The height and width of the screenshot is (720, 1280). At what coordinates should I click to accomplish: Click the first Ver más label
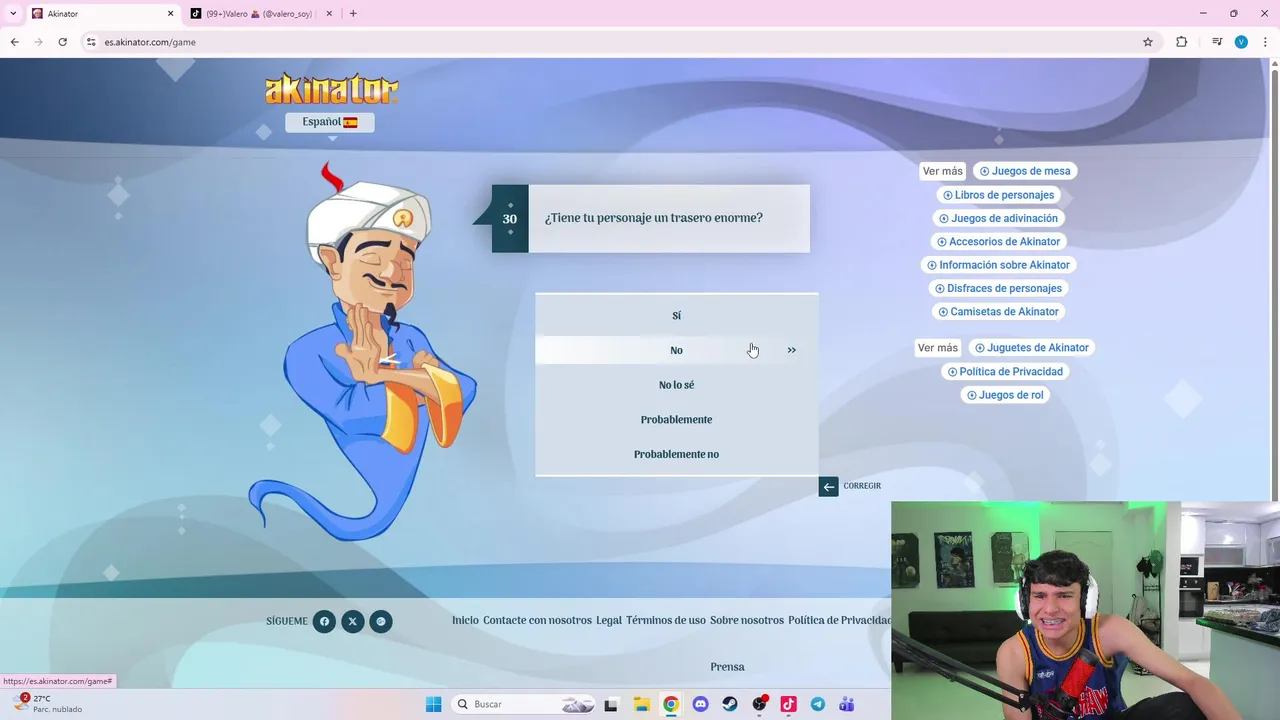pos(943,171)
